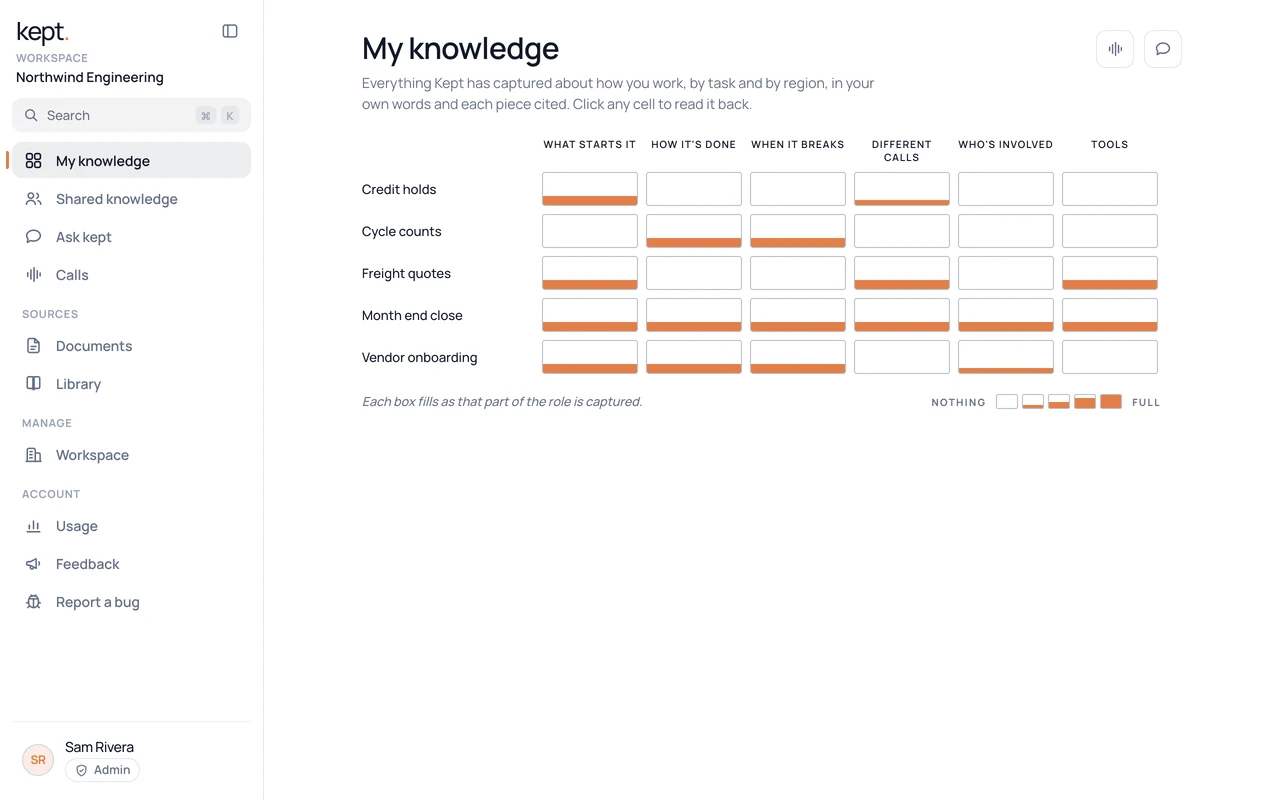Click the Library book icon
The image size is (1280, 800).
point(33,384)
